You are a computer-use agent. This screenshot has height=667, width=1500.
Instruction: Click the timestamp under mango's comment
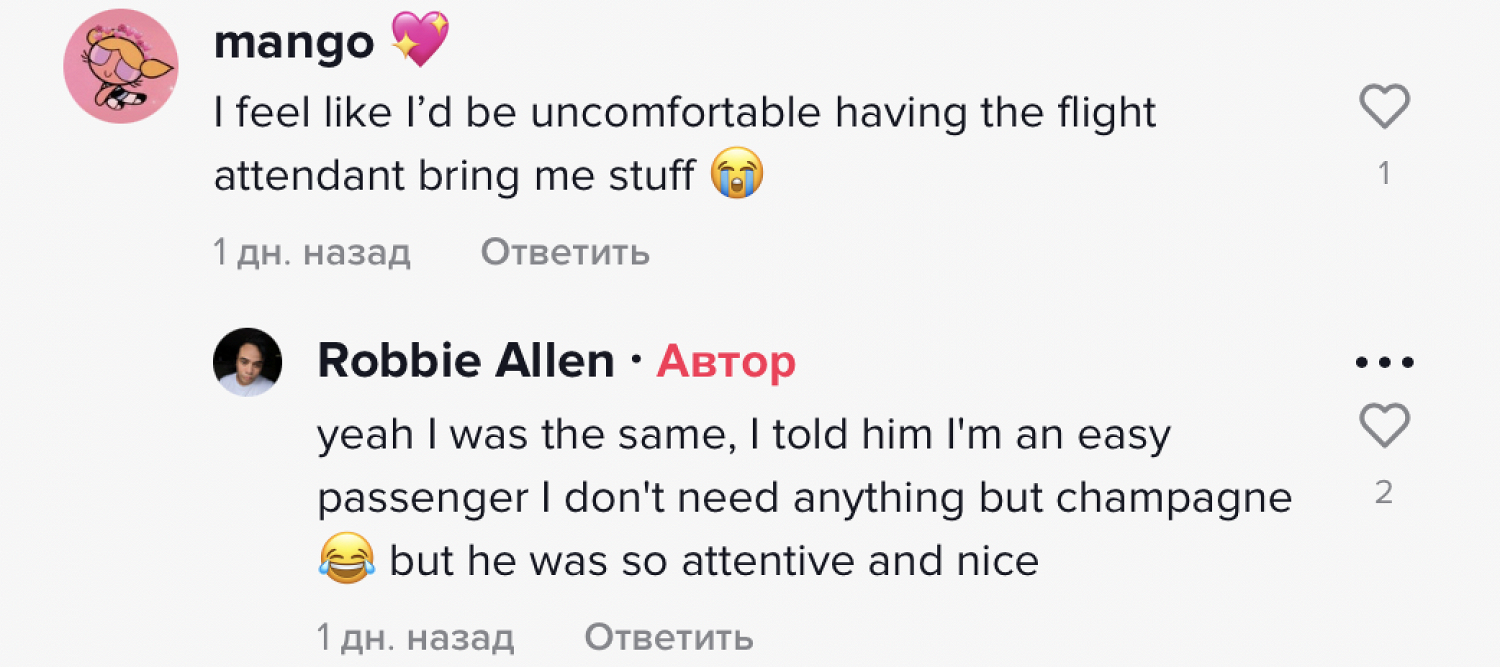[312, 253]
